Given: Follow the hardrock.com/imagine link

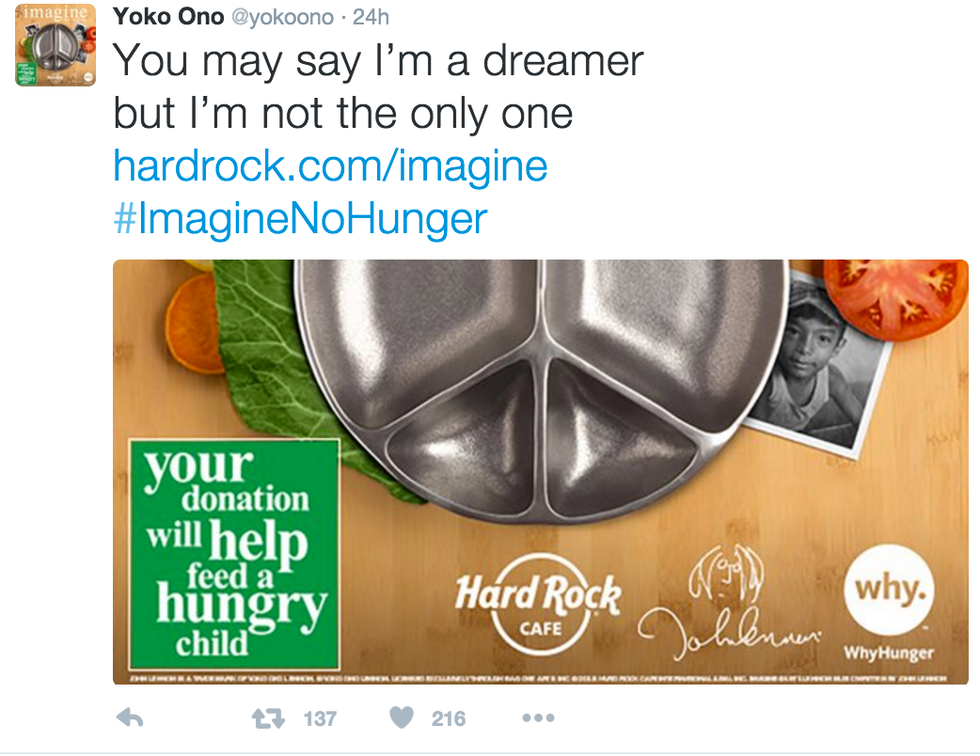Looking at the screenshot, I should coord(330,166).
